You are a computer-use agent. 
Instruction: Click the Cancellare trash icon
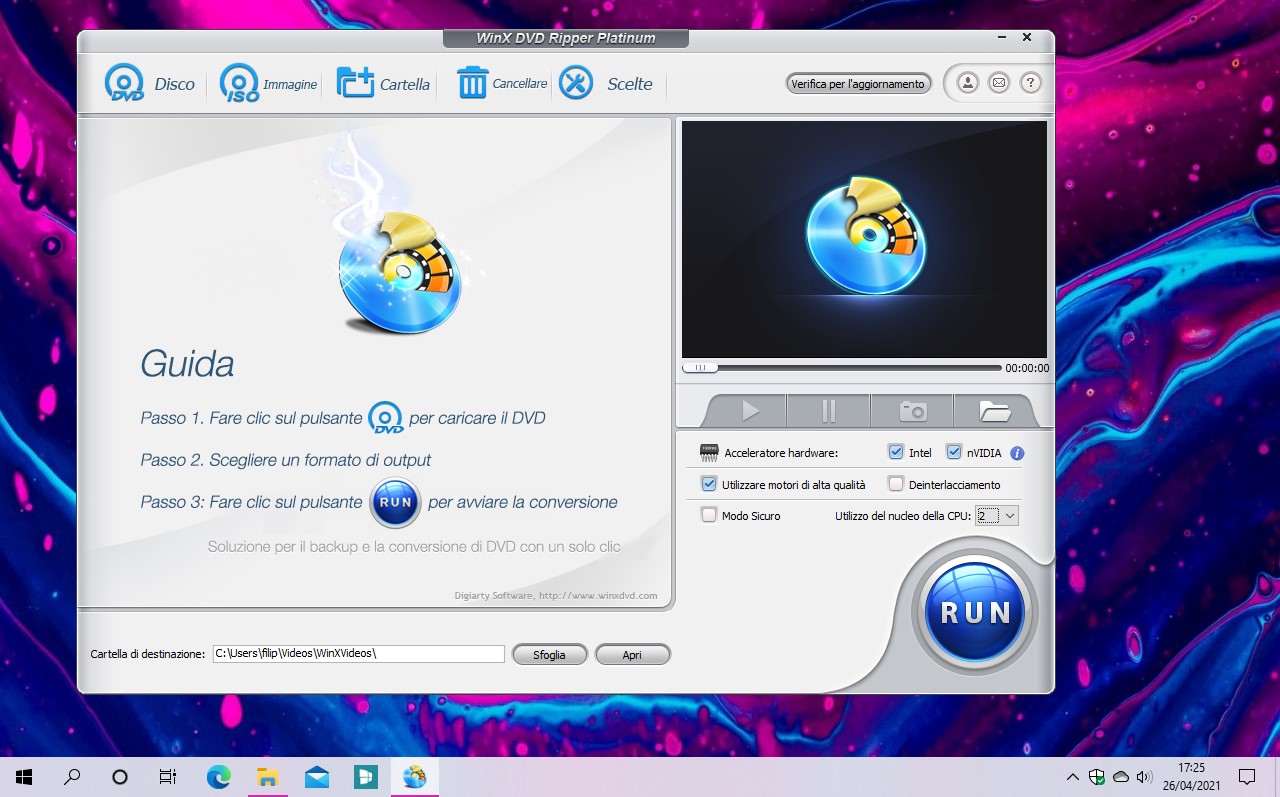(x=472, y=83)
